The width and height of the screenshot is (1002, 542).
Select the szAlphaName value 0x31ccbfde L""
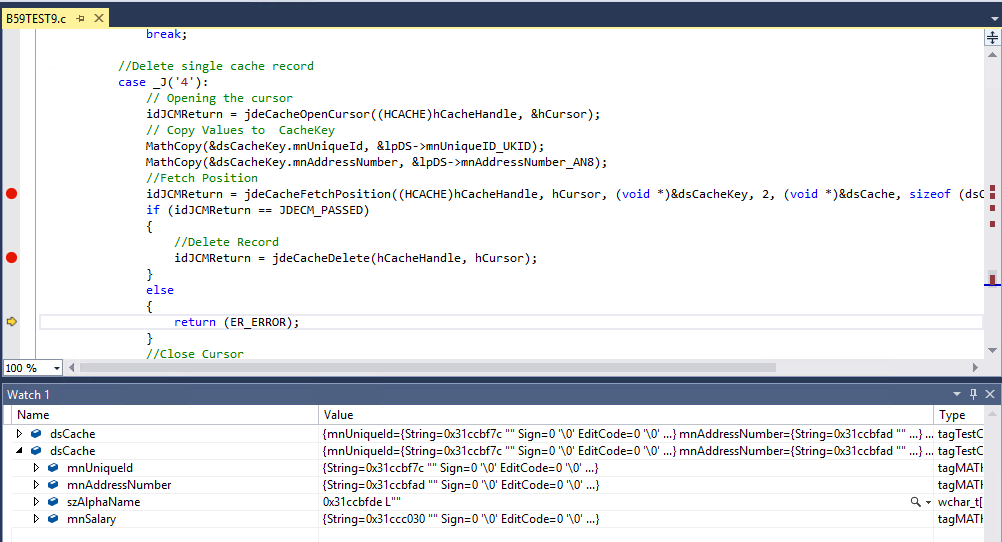point(362,502)
